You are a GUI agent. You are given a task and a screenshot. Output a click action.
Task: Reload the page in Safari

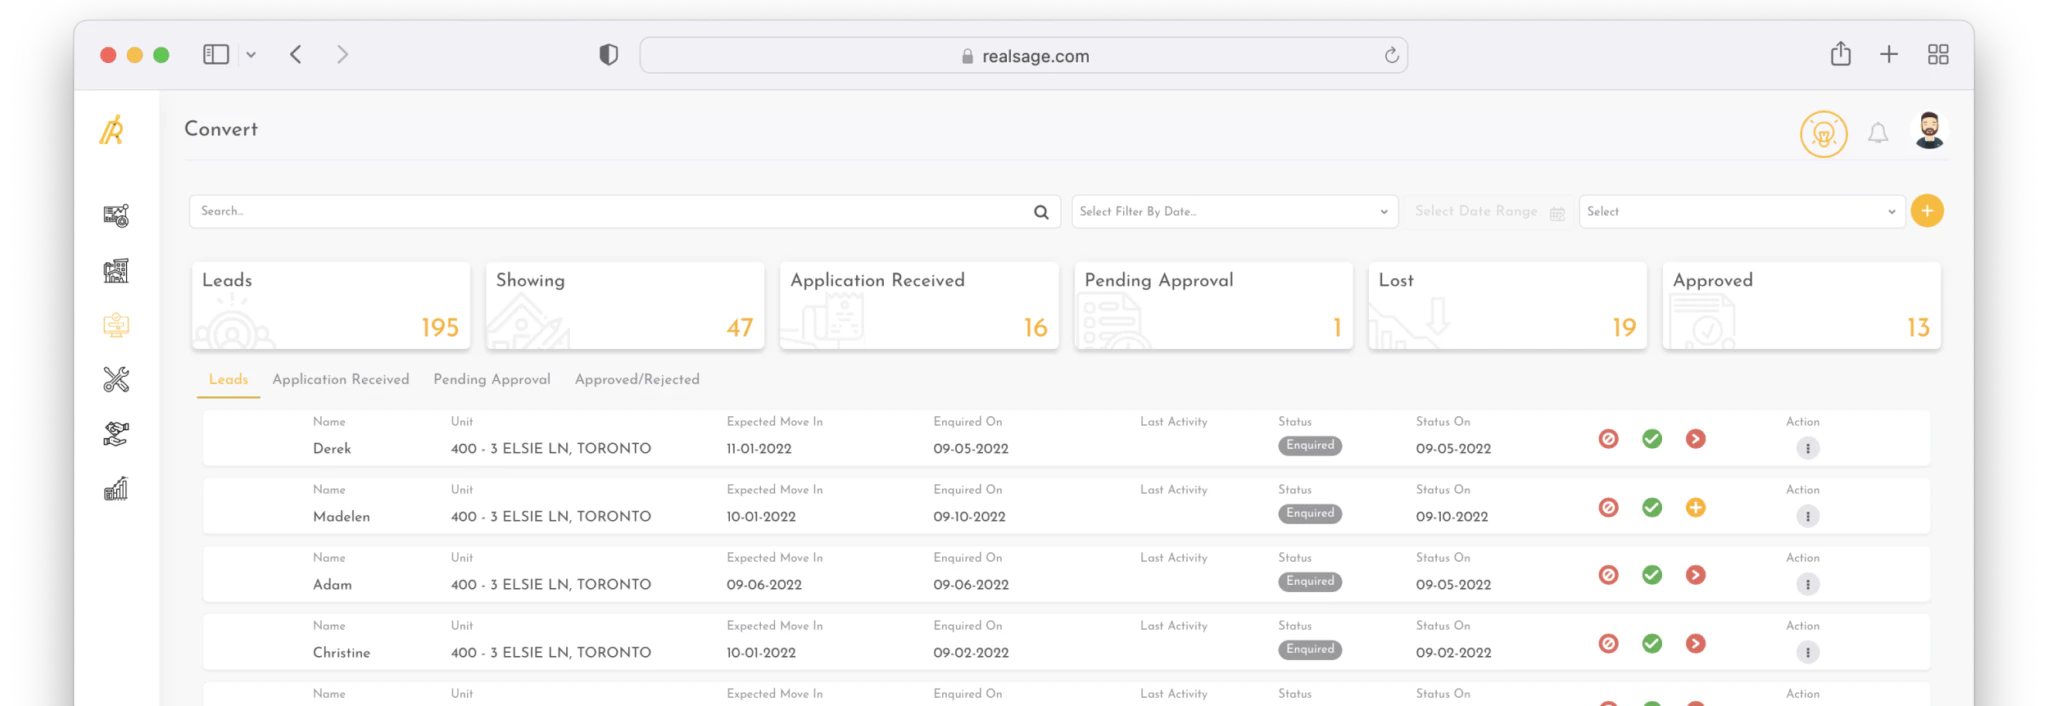pyautogui.click(x=1391, y=55)
